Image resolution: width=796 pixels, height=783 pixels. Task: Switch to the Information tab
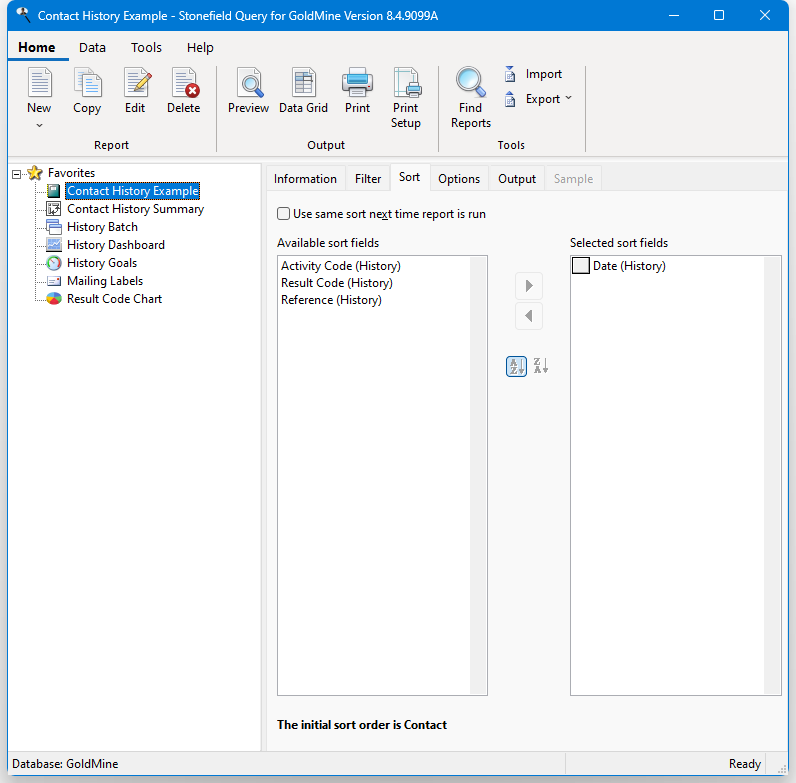[305, 179]
